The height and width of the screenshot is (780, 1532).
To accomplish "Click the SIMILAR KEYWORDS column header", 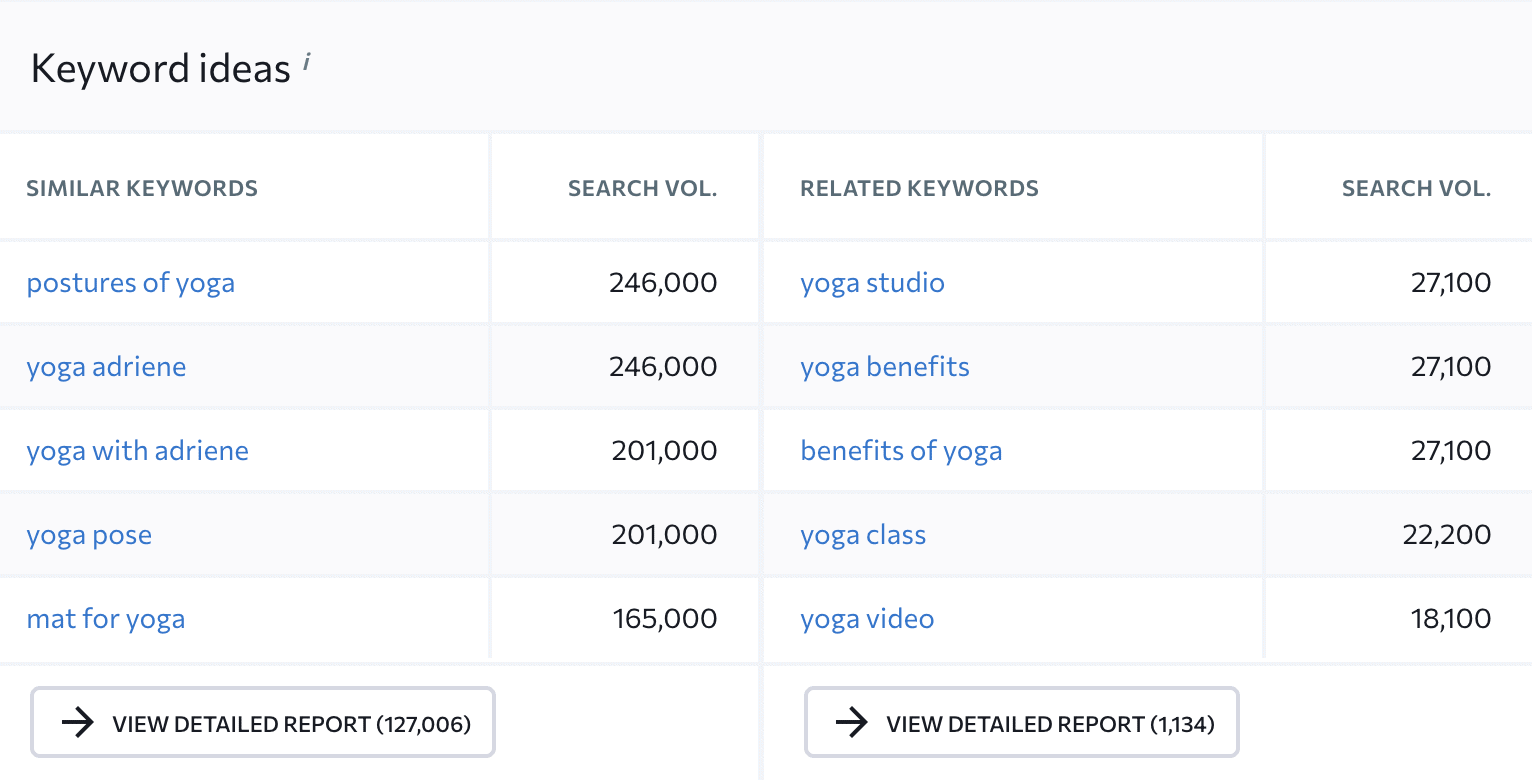I will (x=142, y=188).
